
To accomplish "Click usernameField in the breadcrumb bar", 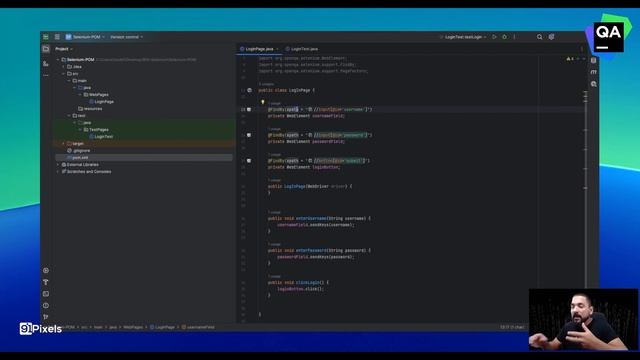I will pyautogui.click(x=198, y=327).
